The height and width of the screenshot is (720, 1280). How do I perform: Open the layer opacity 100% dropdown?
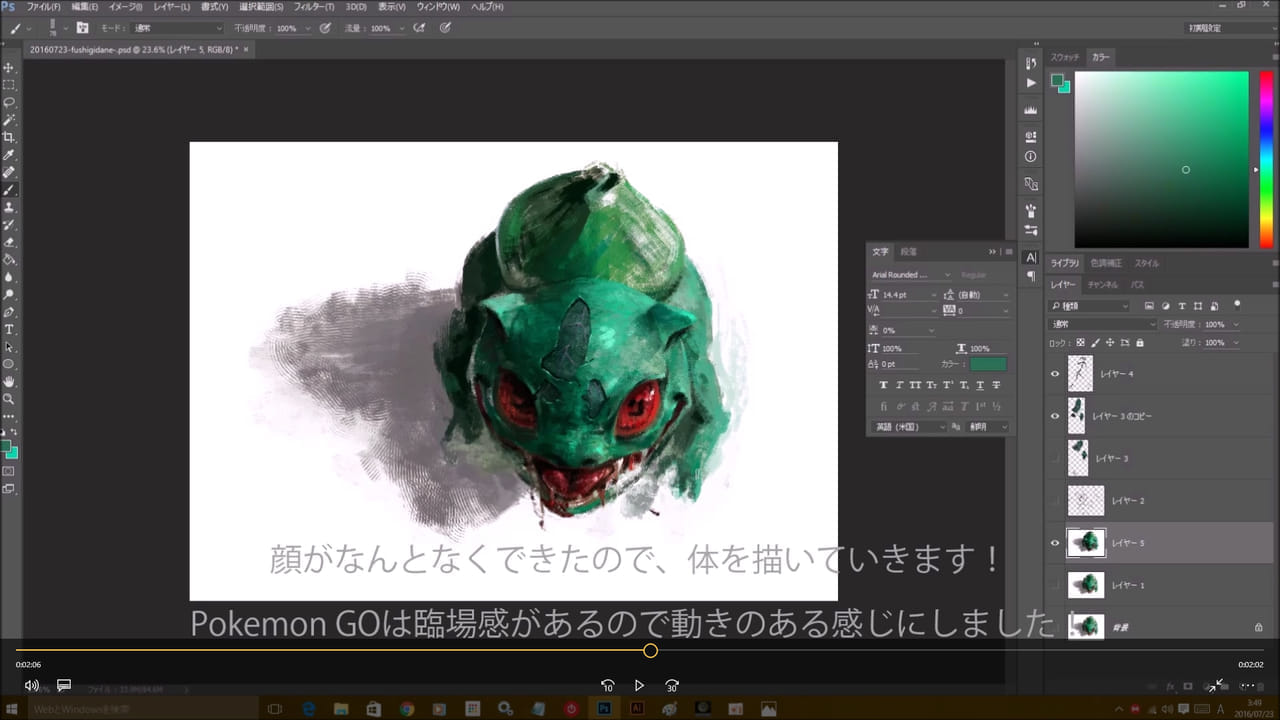tap(1236, 324)
